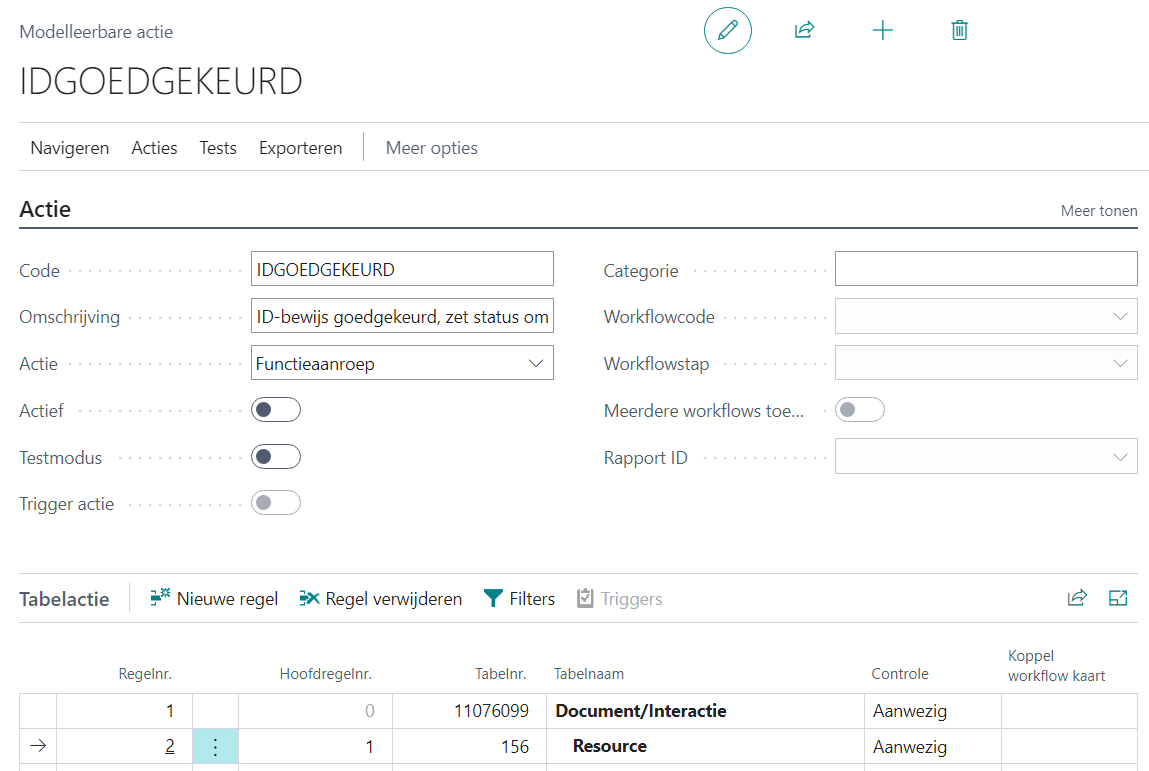Open Filters in Tabelactie toolbar

coord(519,599)
